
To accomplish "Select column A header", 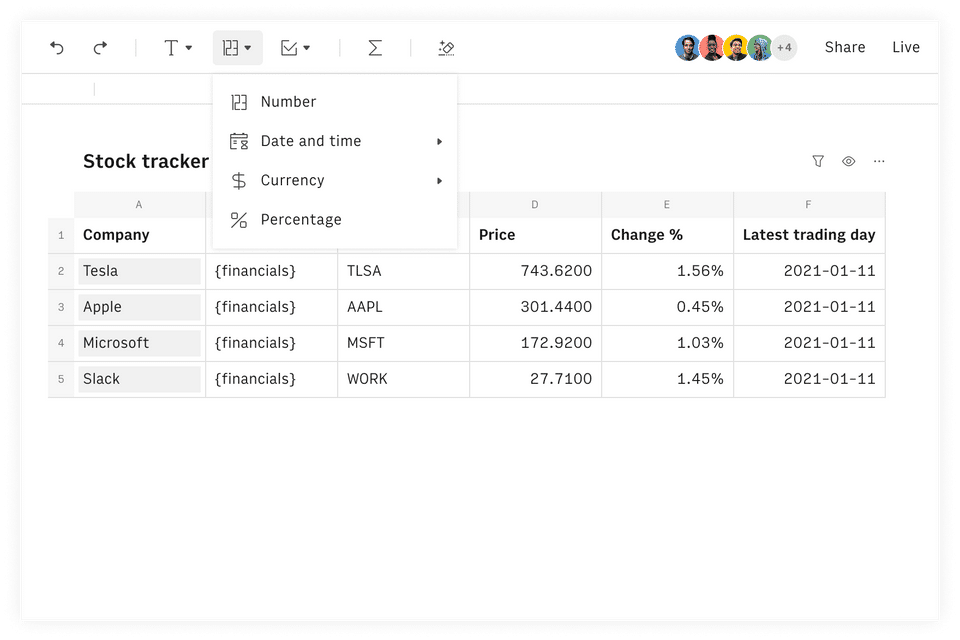I will [x=139, y=205].
